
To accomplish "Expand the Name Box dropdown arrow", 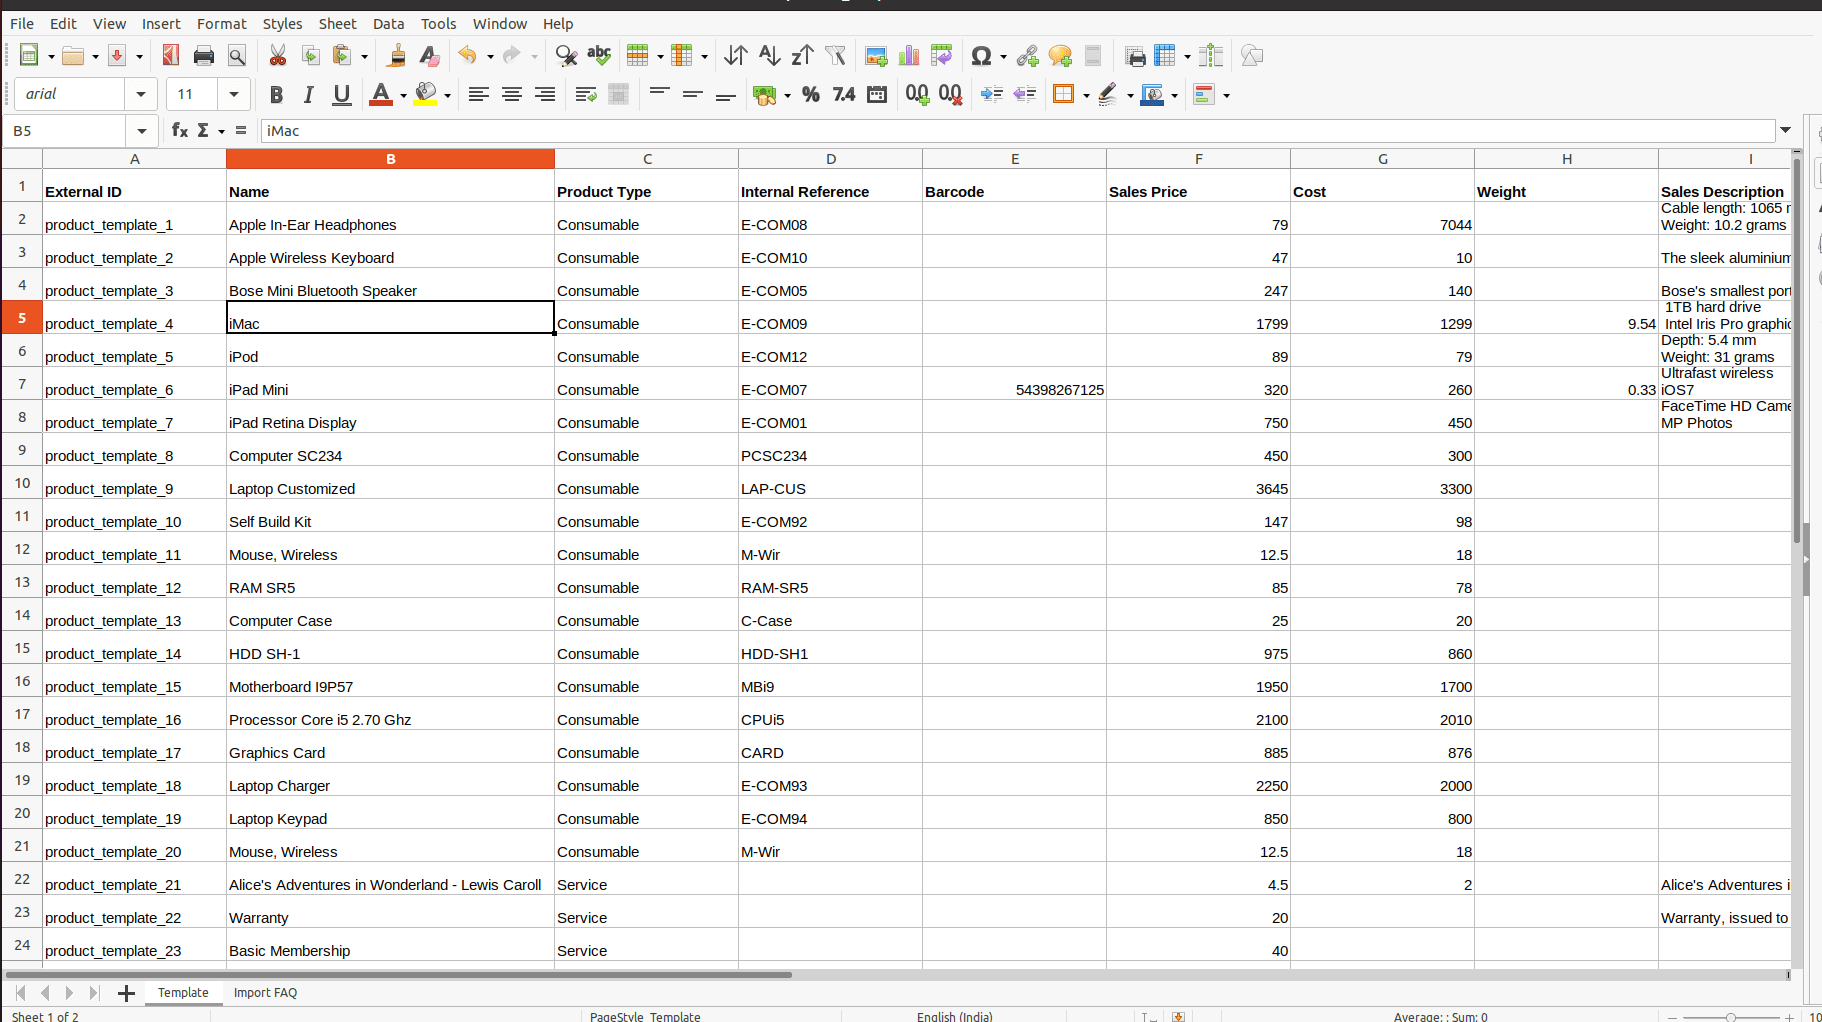I will [x=141, y=131].
